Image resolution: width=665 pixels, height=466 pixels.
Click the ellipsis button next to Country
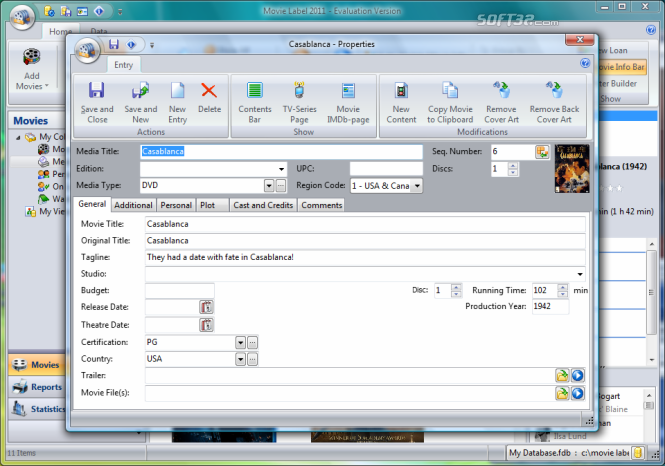[252, 359]
